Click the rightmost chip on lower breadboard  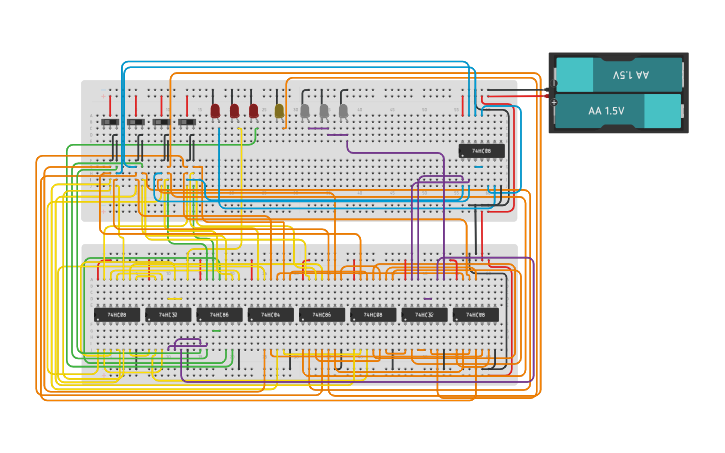475,315
